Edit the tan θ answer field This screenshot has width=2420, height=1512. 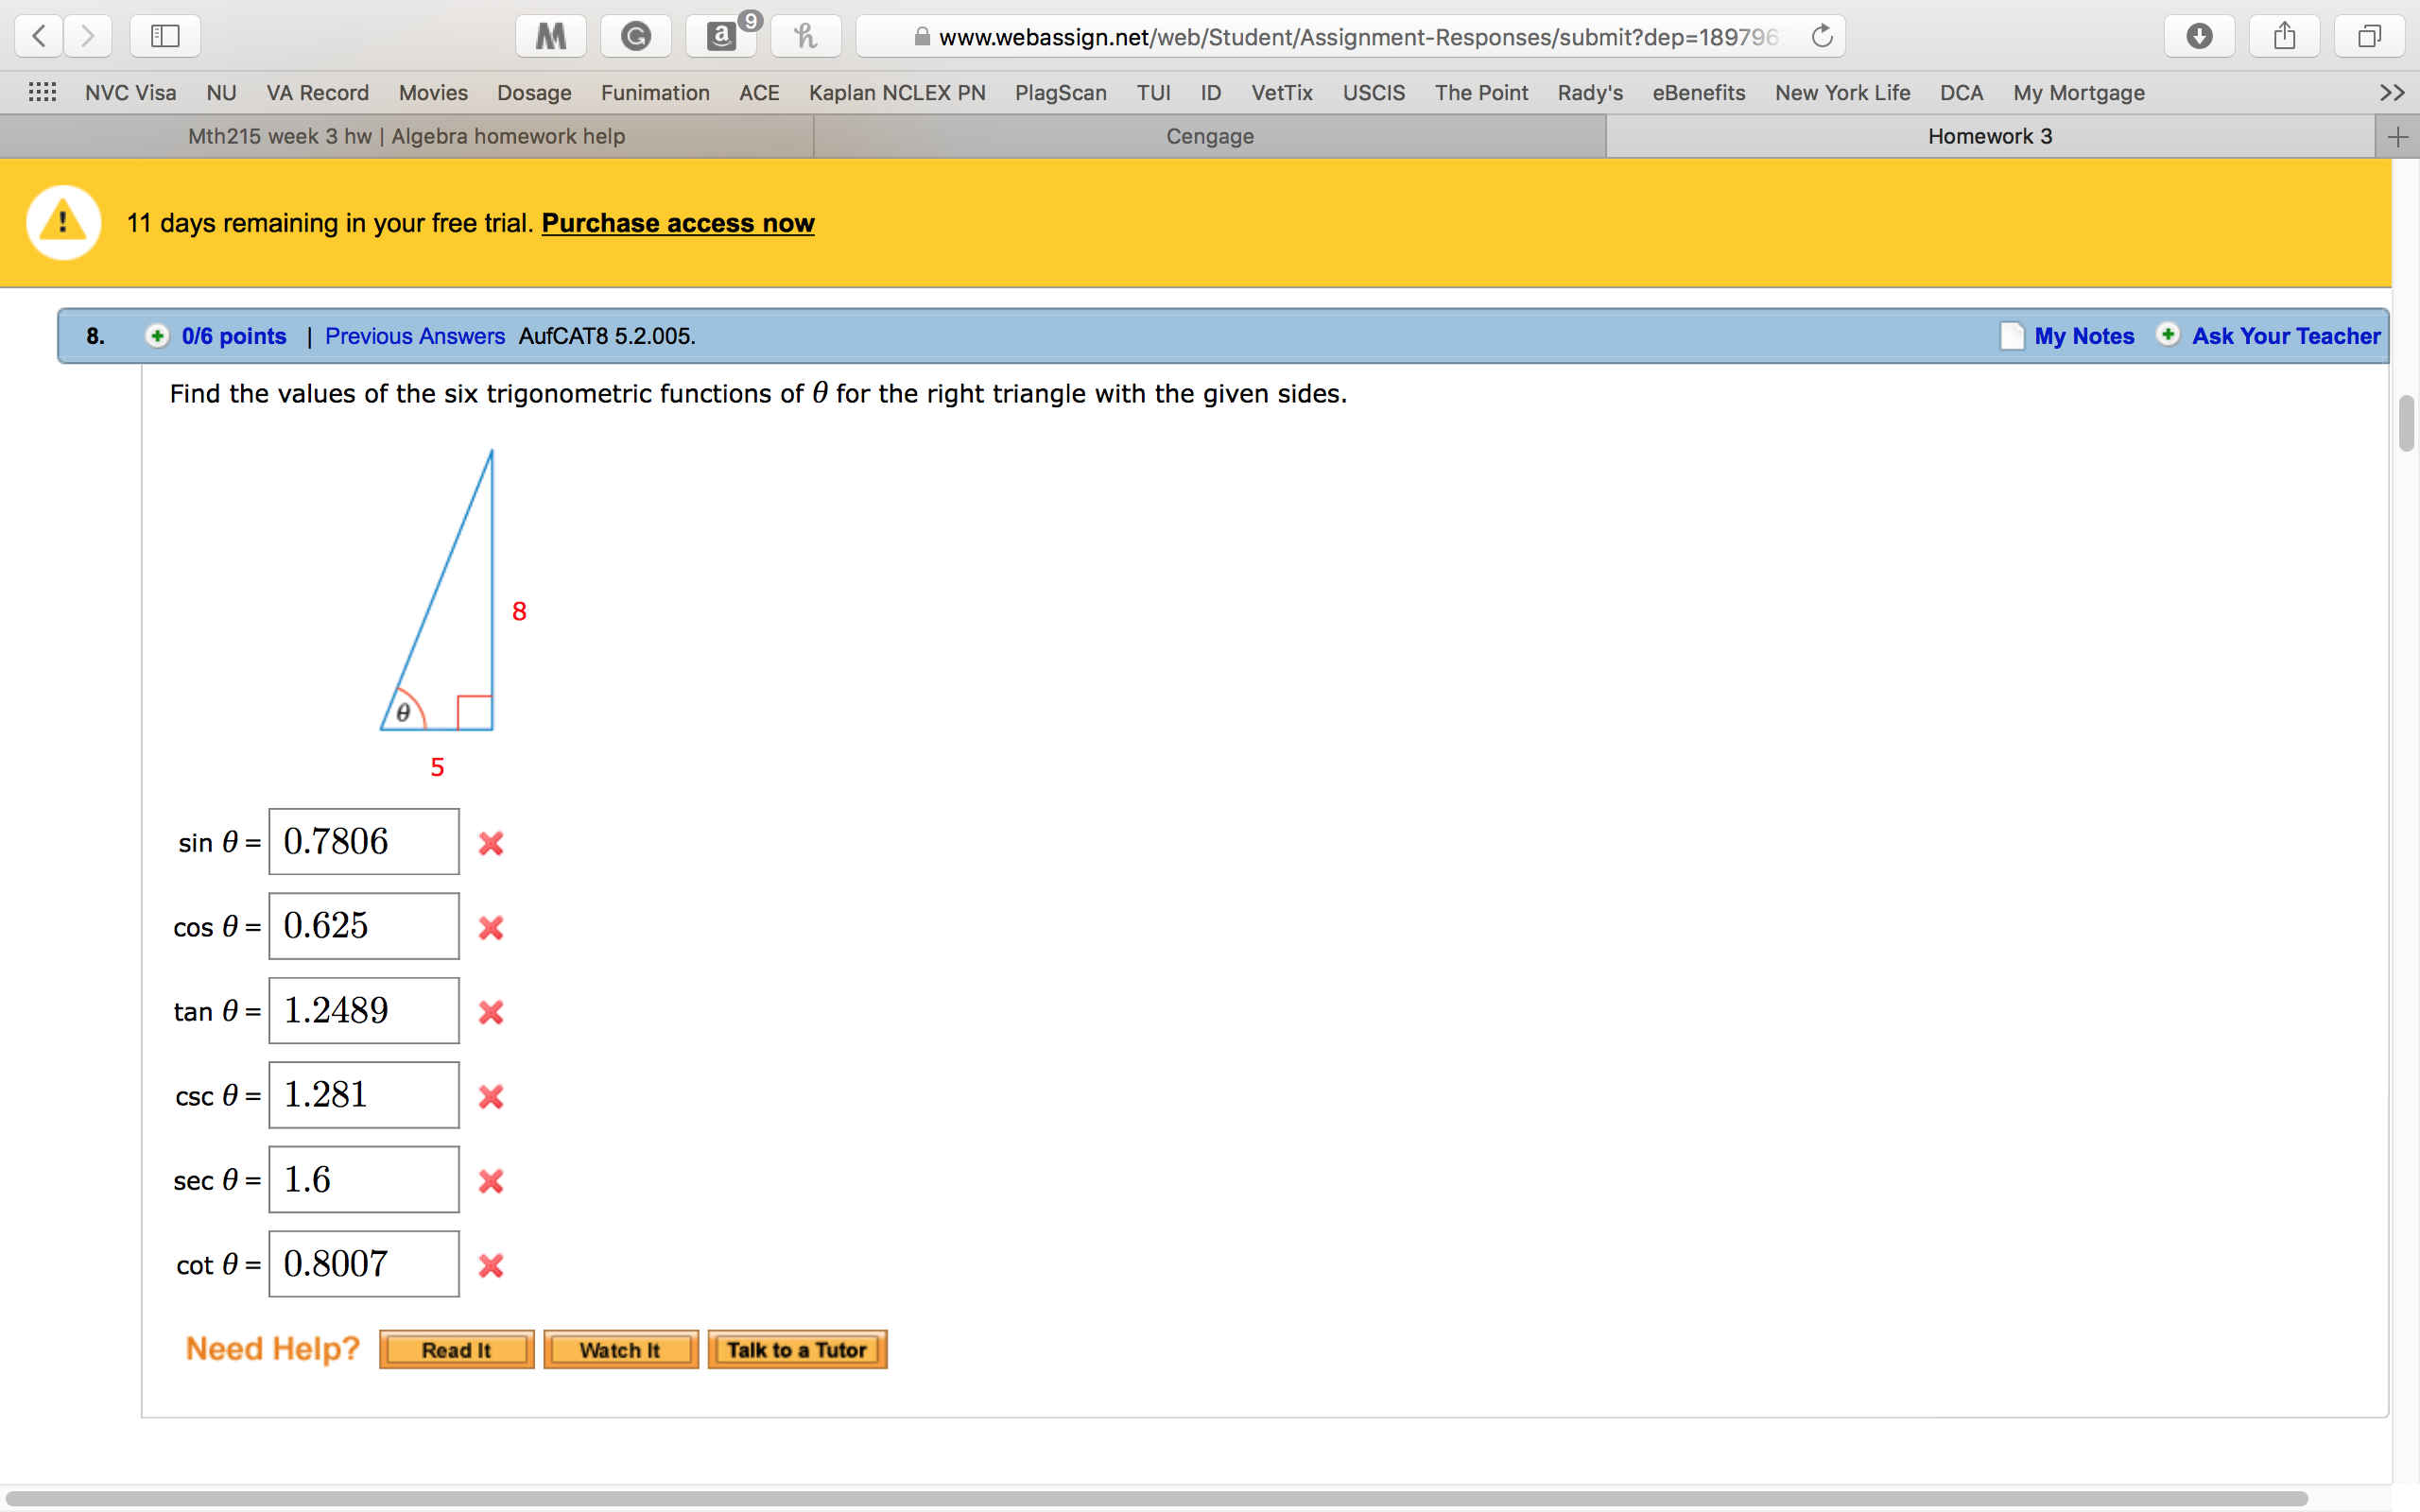[x=364, y=1011]
